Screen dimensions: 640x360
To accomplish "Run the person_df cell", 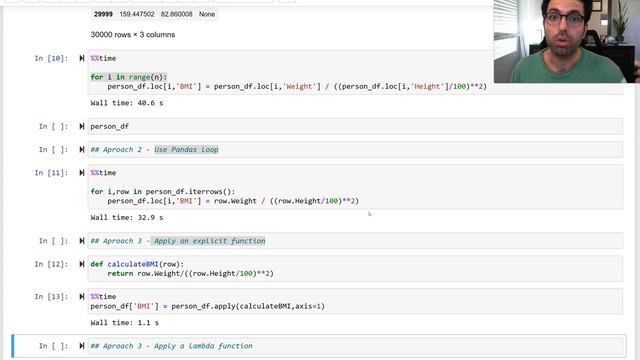I will (82, 127).
